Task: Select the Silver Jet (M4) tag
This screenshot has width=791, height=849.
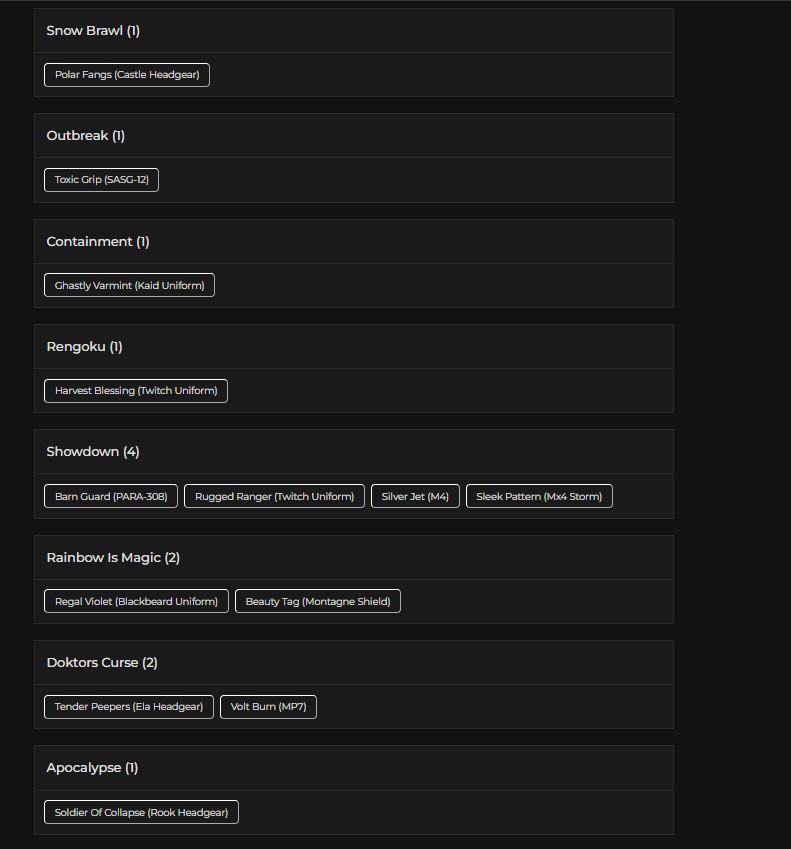Action: pyautogui.click(x=415, y=496)
